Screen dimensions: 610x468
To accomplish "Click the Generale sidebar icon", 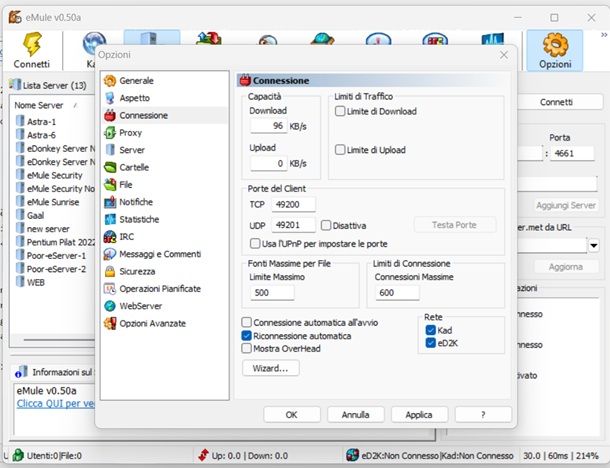I will [110, 81].
